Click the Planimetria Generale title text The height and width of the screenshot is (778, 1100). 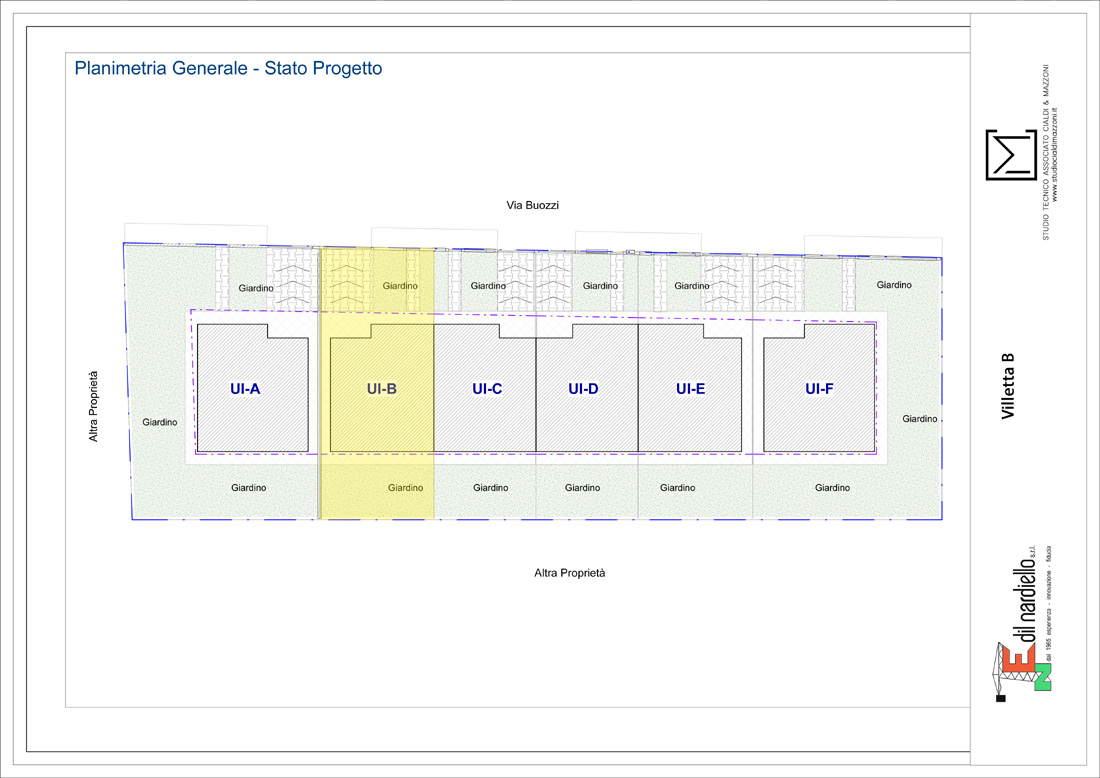(228, 69)
